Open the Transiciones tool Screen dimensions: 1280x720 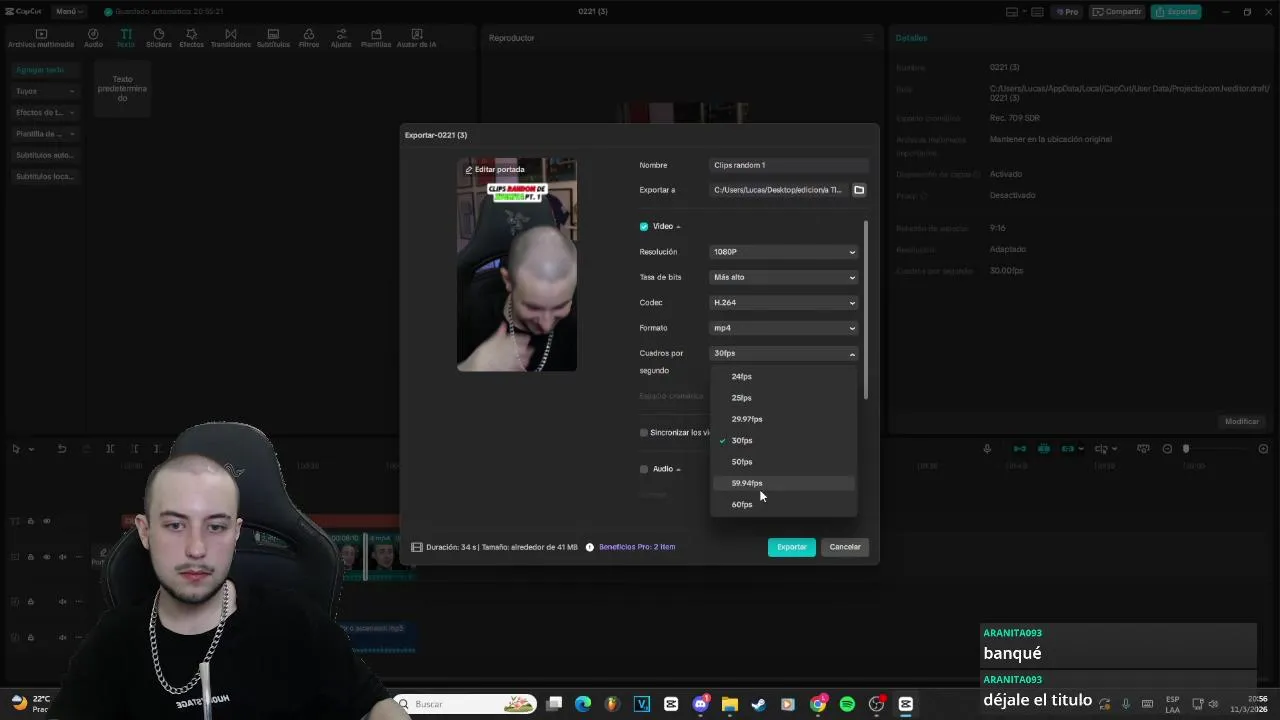[231, 38]
